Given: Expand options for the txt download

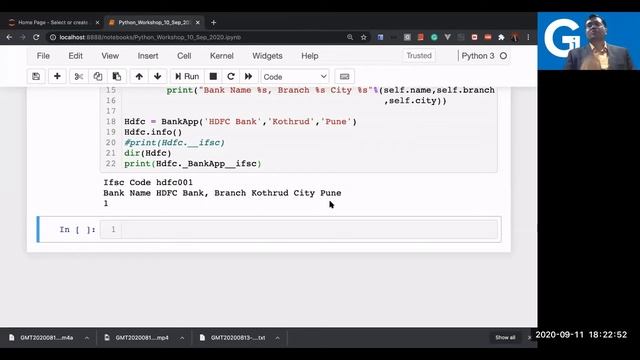Looking at the screenshot, I should tap(278, 338).
